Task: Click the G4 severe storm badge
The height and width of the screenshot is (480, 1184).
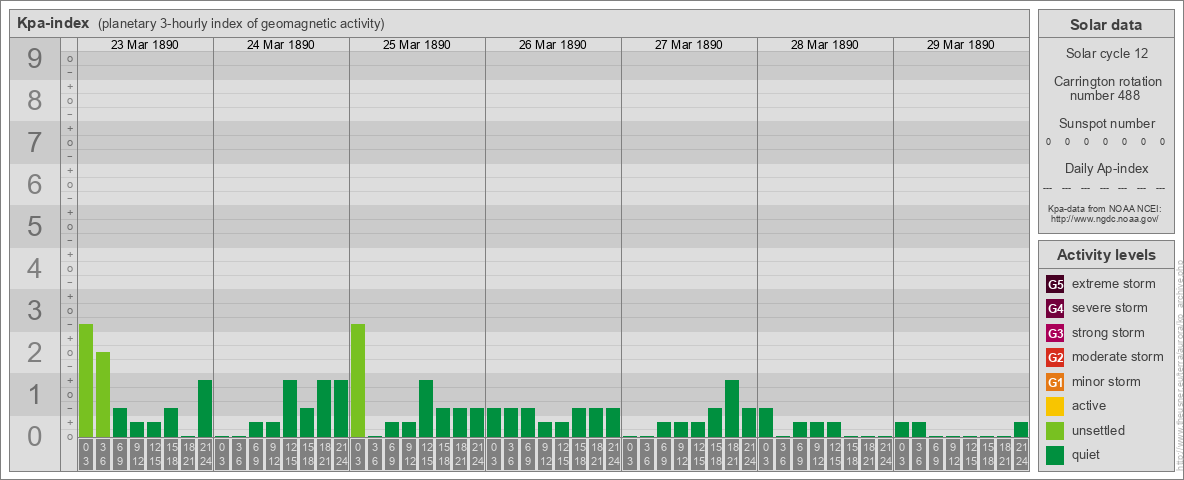Action: coord(1055,309)
